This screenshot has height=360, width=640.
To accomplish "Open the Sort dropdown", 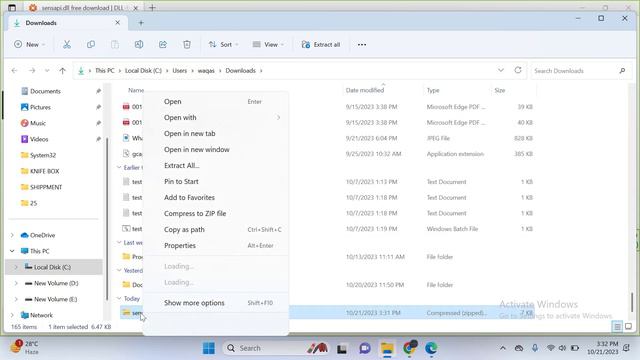I will click(223, 44).
